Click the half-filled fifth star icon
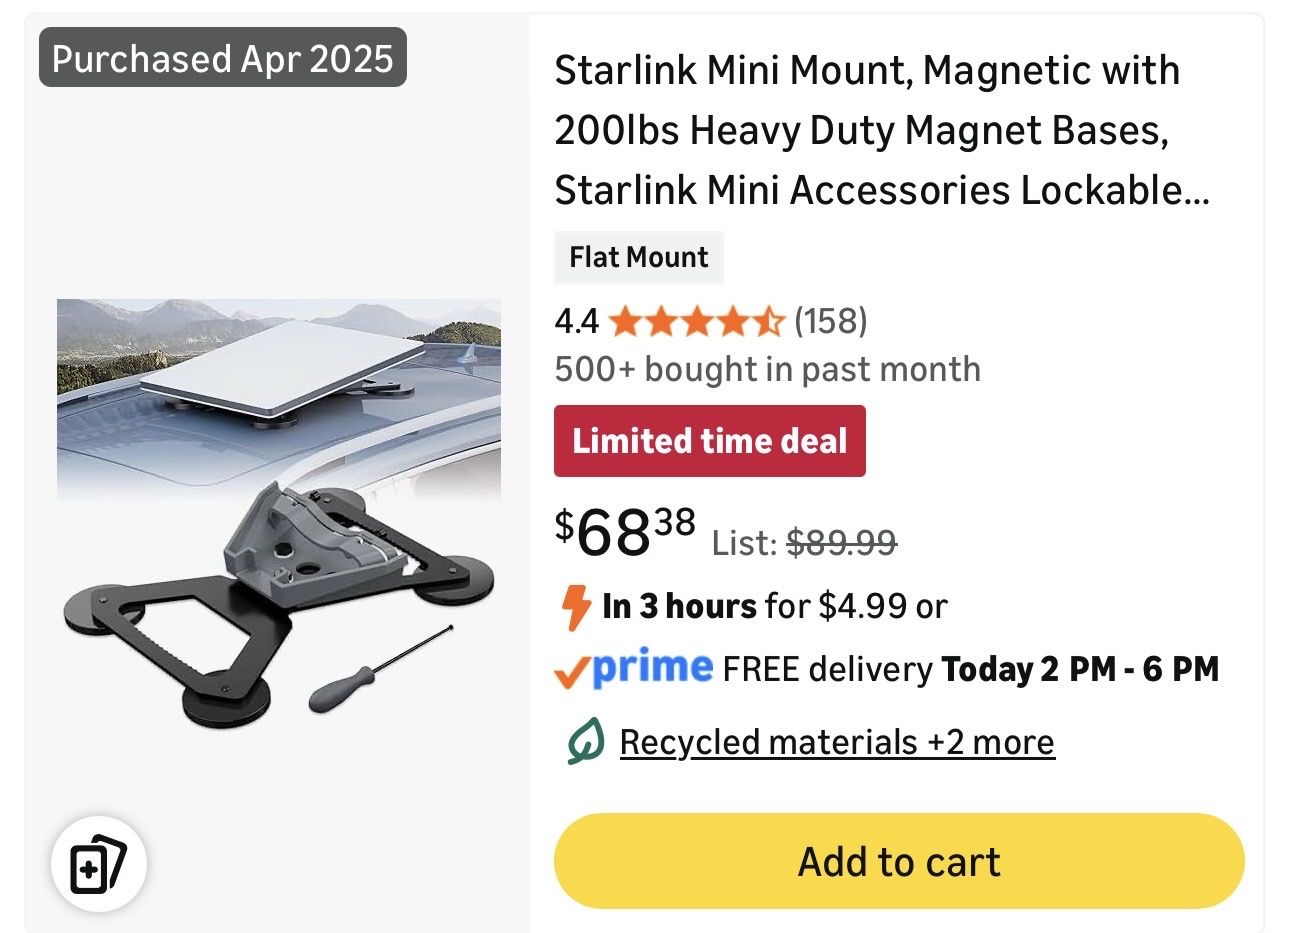 tap(769, 321)
